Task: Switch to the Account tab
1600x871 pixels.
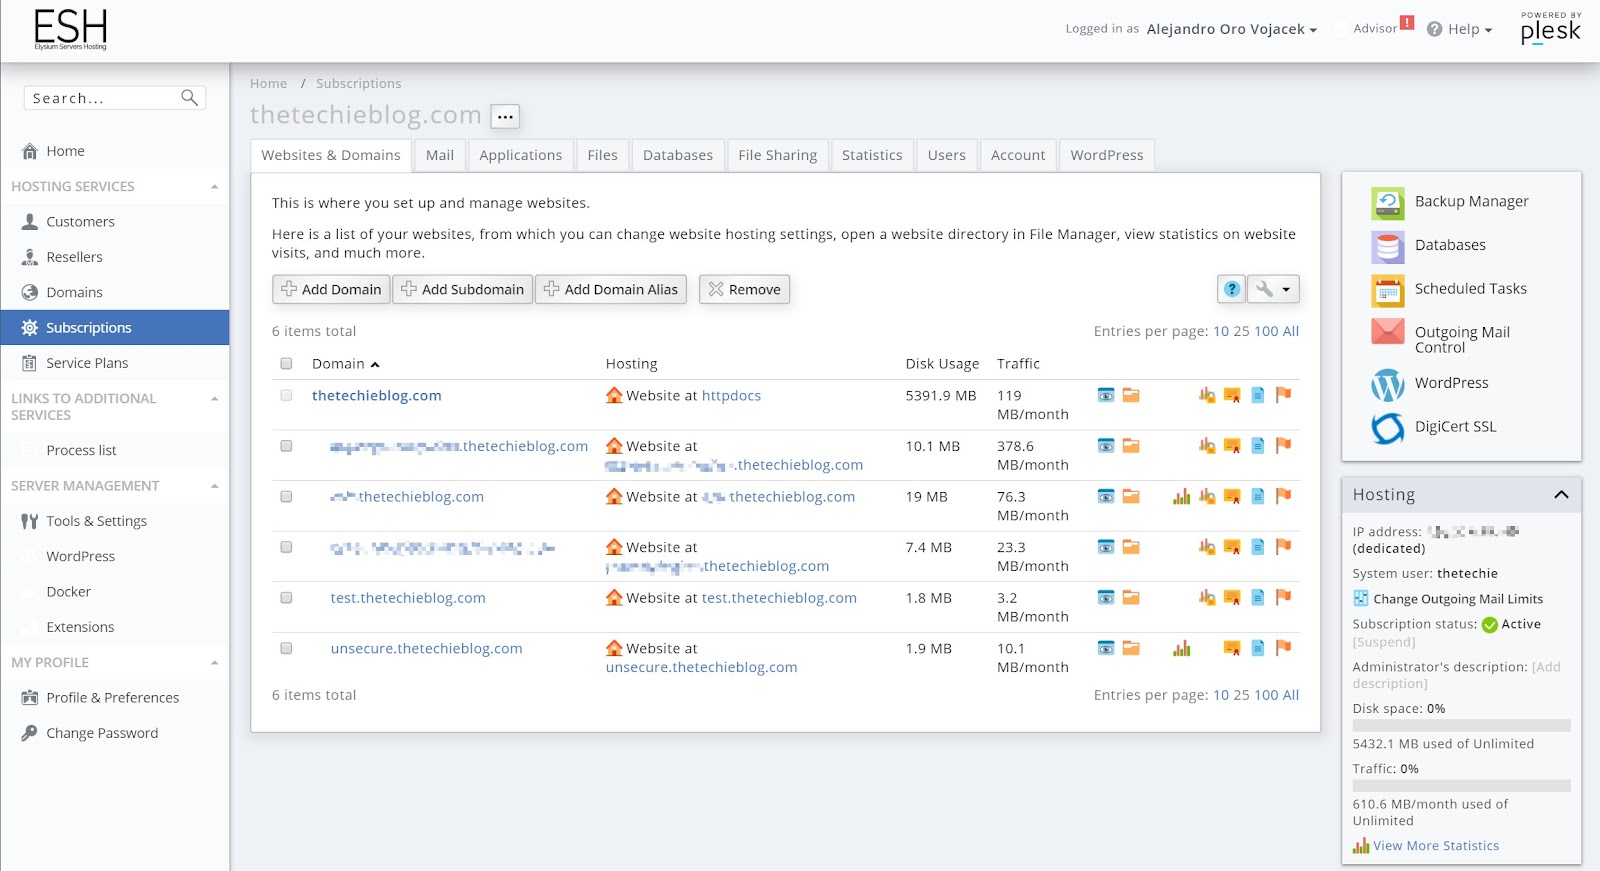Action: (x=1018, y=155)
